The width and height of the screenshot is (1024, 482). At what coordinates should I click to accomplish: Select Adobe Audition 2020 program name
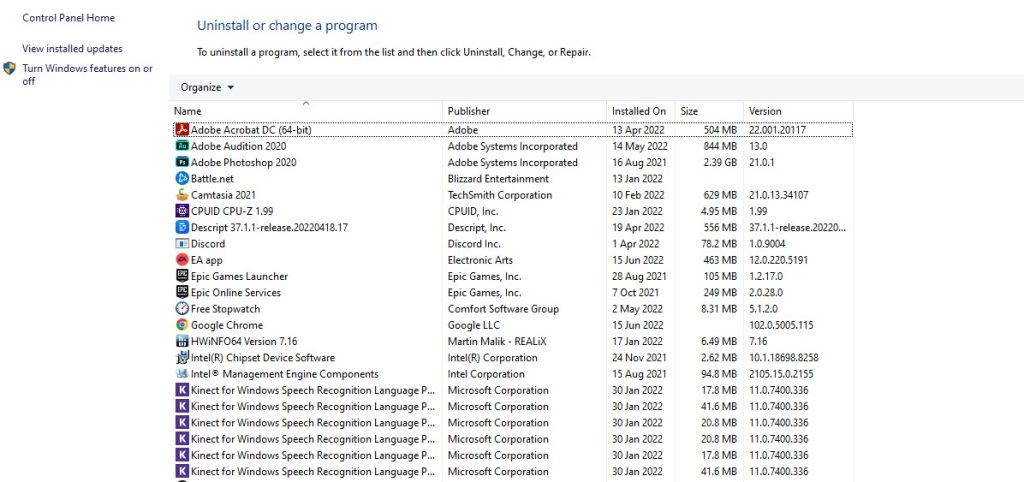[238, 146]
